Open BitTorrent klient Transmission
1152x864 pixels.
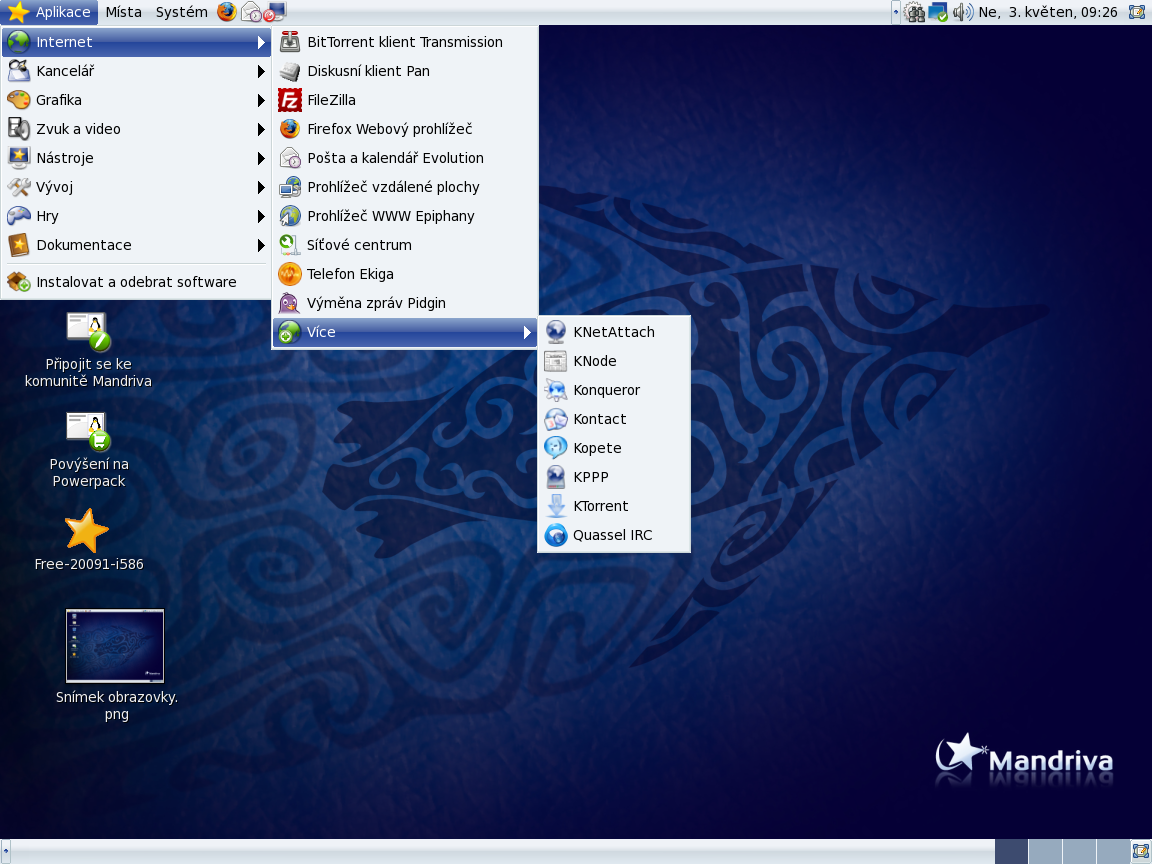[x=405, y=42]
